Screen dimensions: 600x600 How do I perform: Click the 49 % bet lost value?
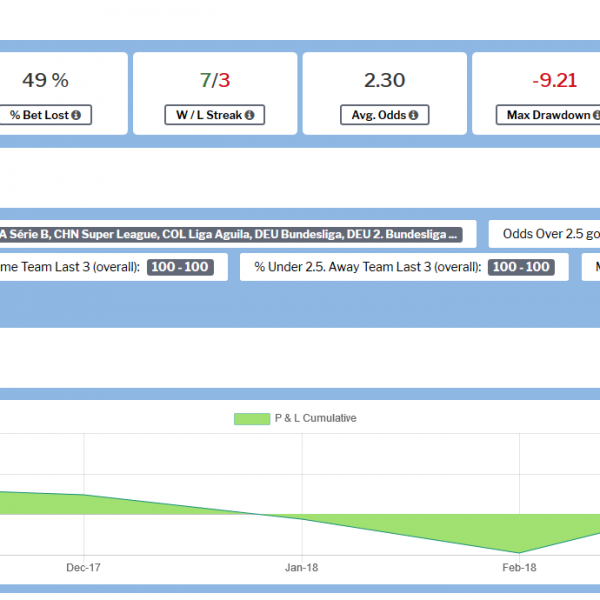(x=45, y=80)
